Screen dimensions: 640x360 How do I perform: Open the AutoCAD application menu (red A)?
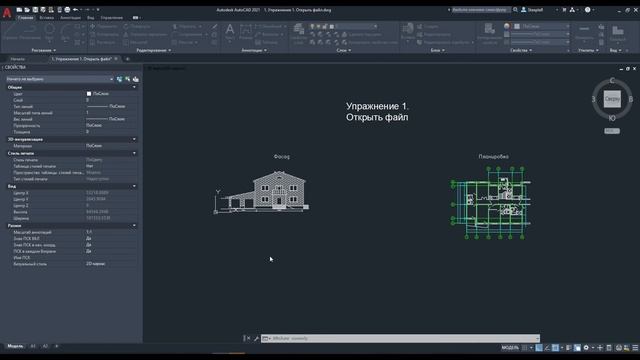(7, 13)
